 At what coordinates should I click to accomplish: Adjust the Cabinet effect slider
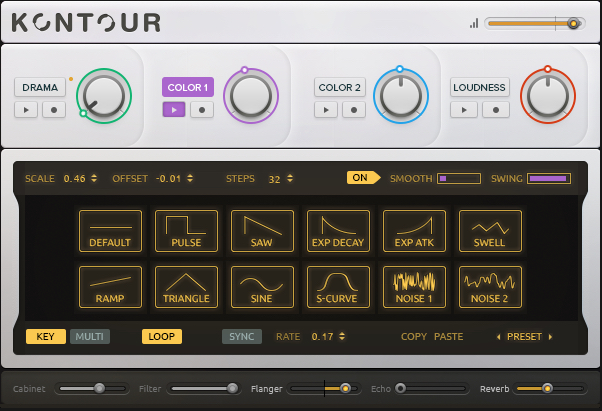click(92, 389)
